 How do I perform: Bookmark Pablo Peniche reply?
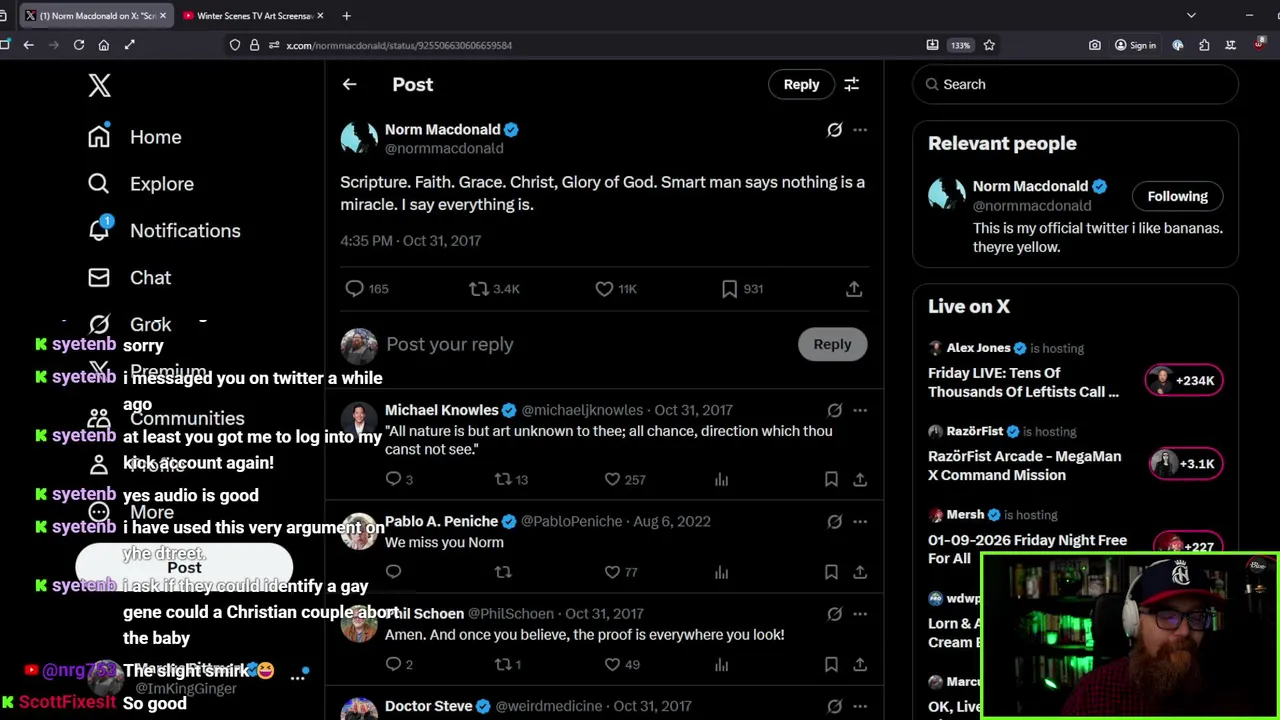(x=831, y=572)
